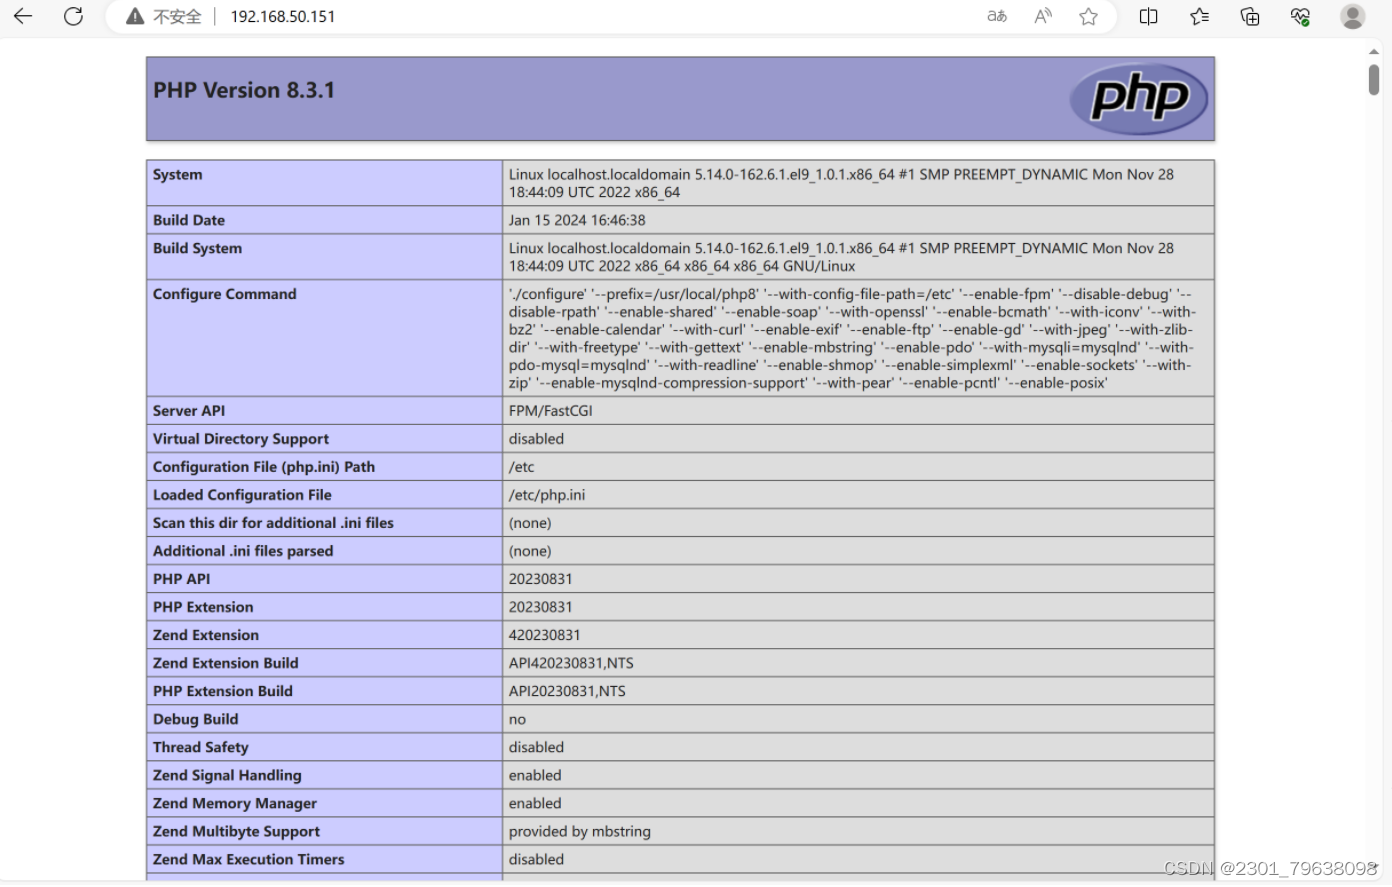Start the Read aloud tool
The width and height of the screenshot is (1392, 887).
1043,16
